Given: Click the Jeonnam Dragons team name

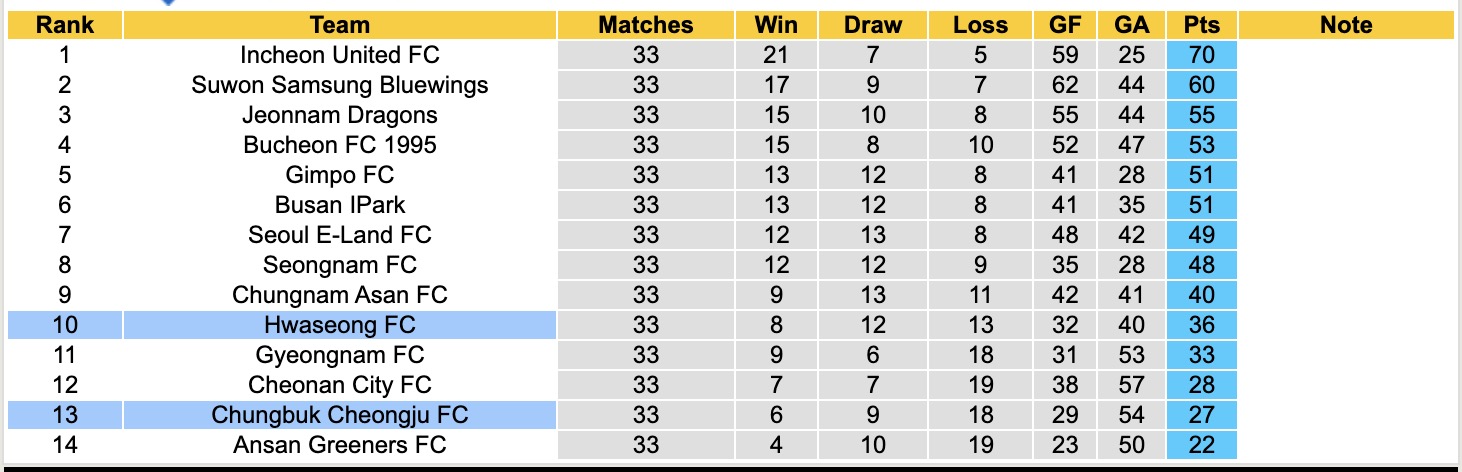Looking at the screenshot, I should [340, 115].
